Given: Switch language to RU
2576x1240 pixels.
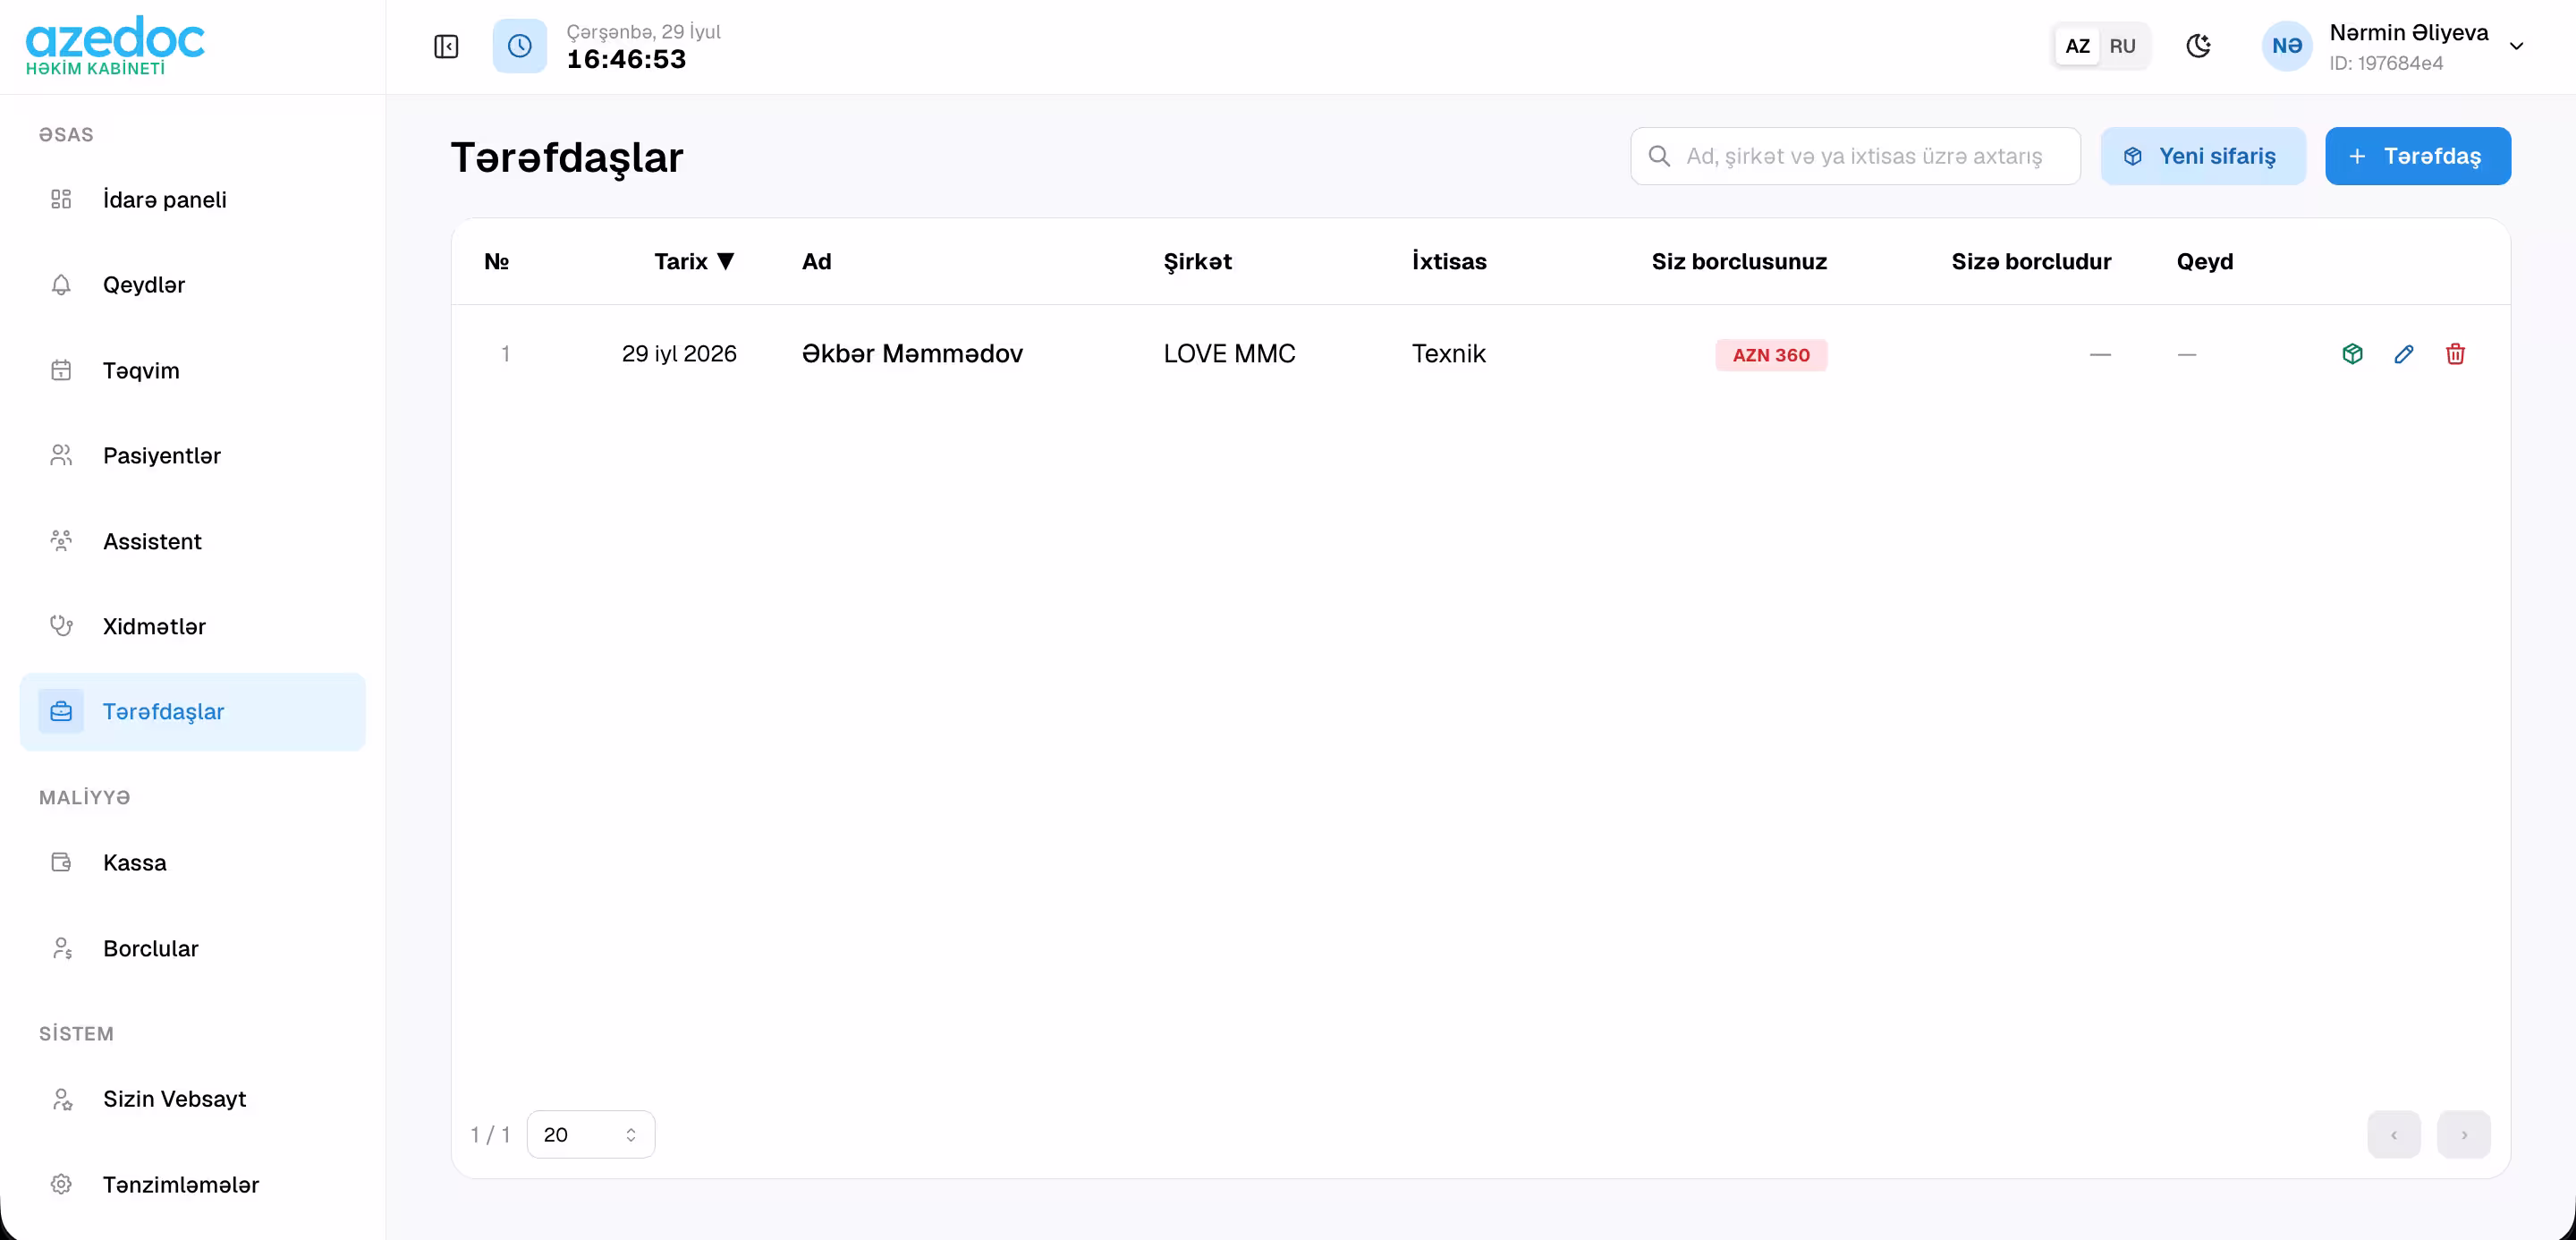Looking at the screenshot, I should coord(2122,46).
